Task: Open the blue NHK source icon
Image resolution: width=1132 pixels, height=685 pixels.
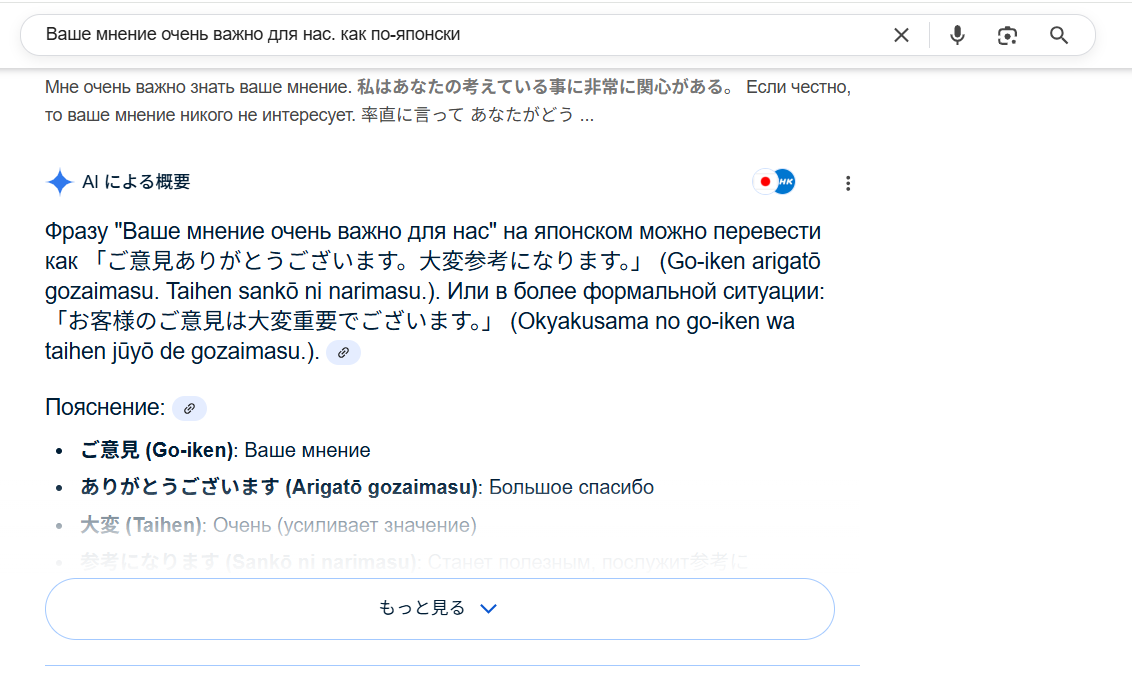Action: pyautogui.click(x=785, y=182)
